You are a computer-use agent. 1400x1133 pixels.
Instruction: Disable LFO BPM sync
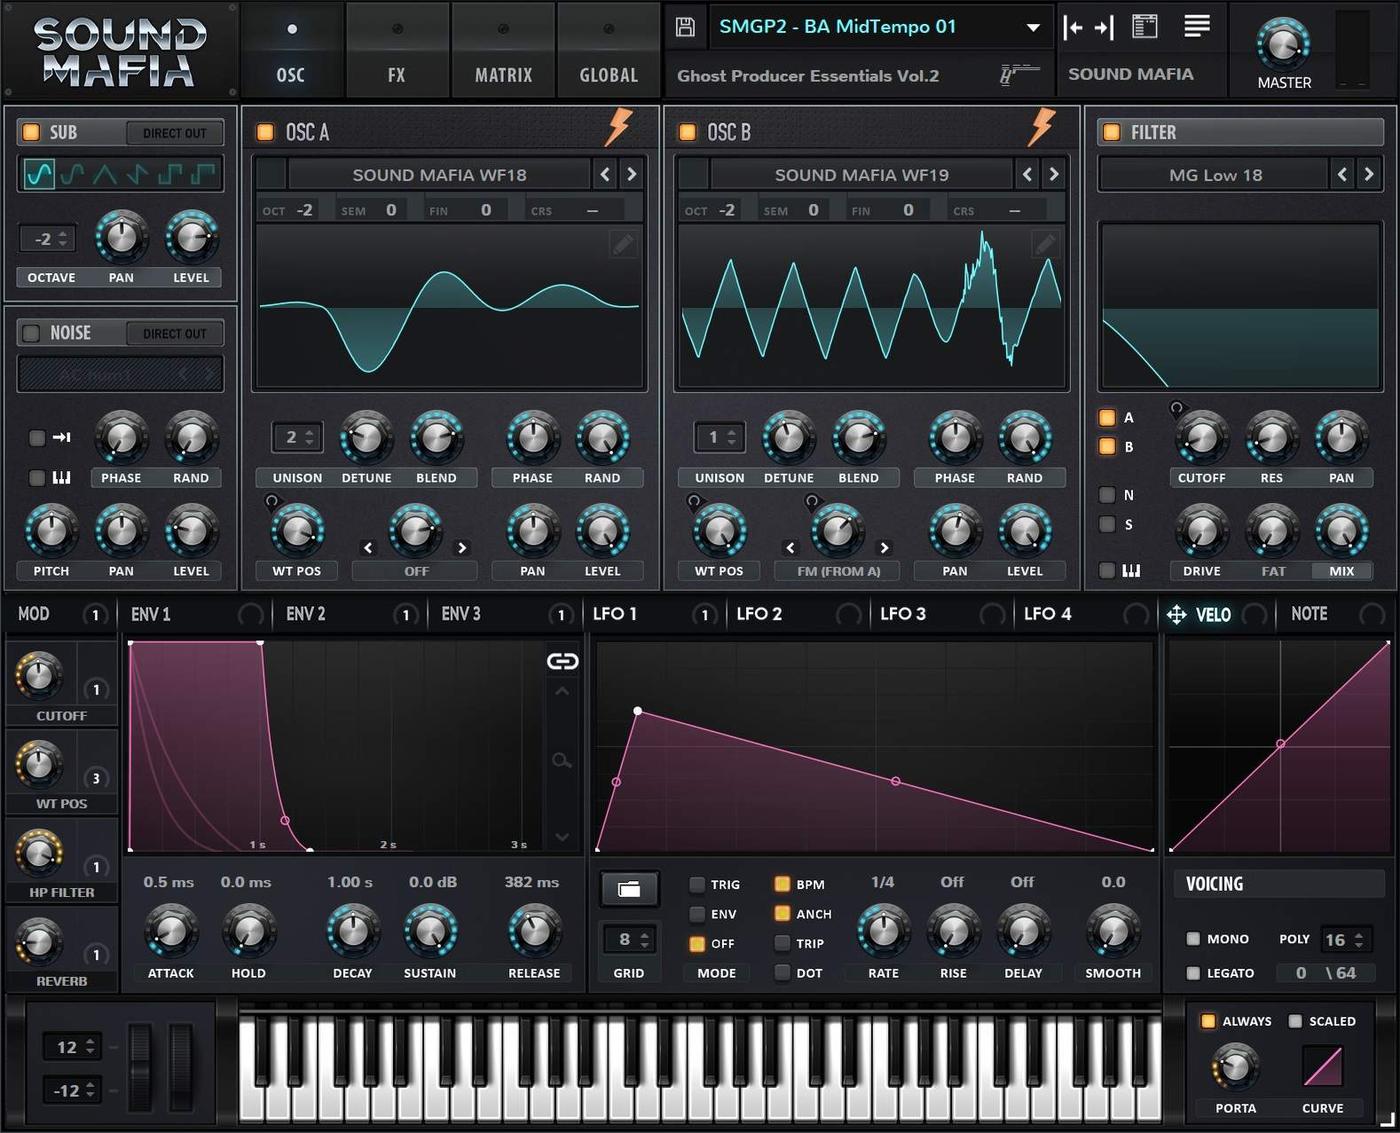782,884
